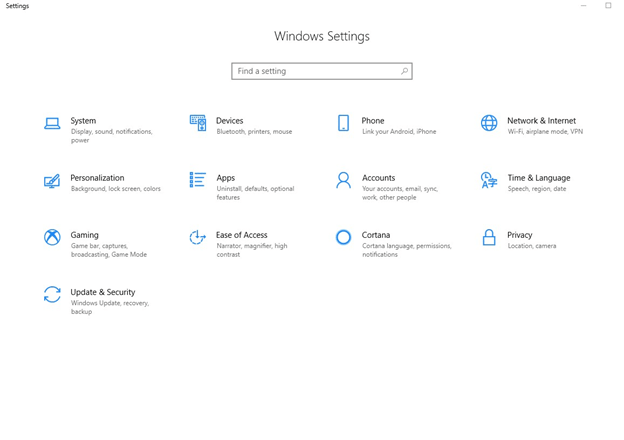Open Apps settings title

click(x=226, y=178)
